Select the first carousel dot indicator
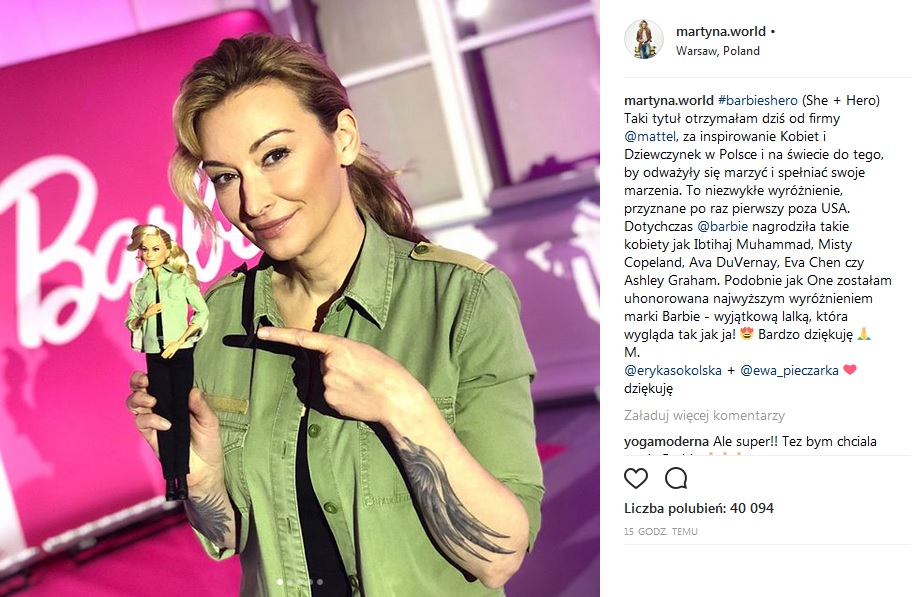Screen dimensions: 918x597 tap(280, 582)
